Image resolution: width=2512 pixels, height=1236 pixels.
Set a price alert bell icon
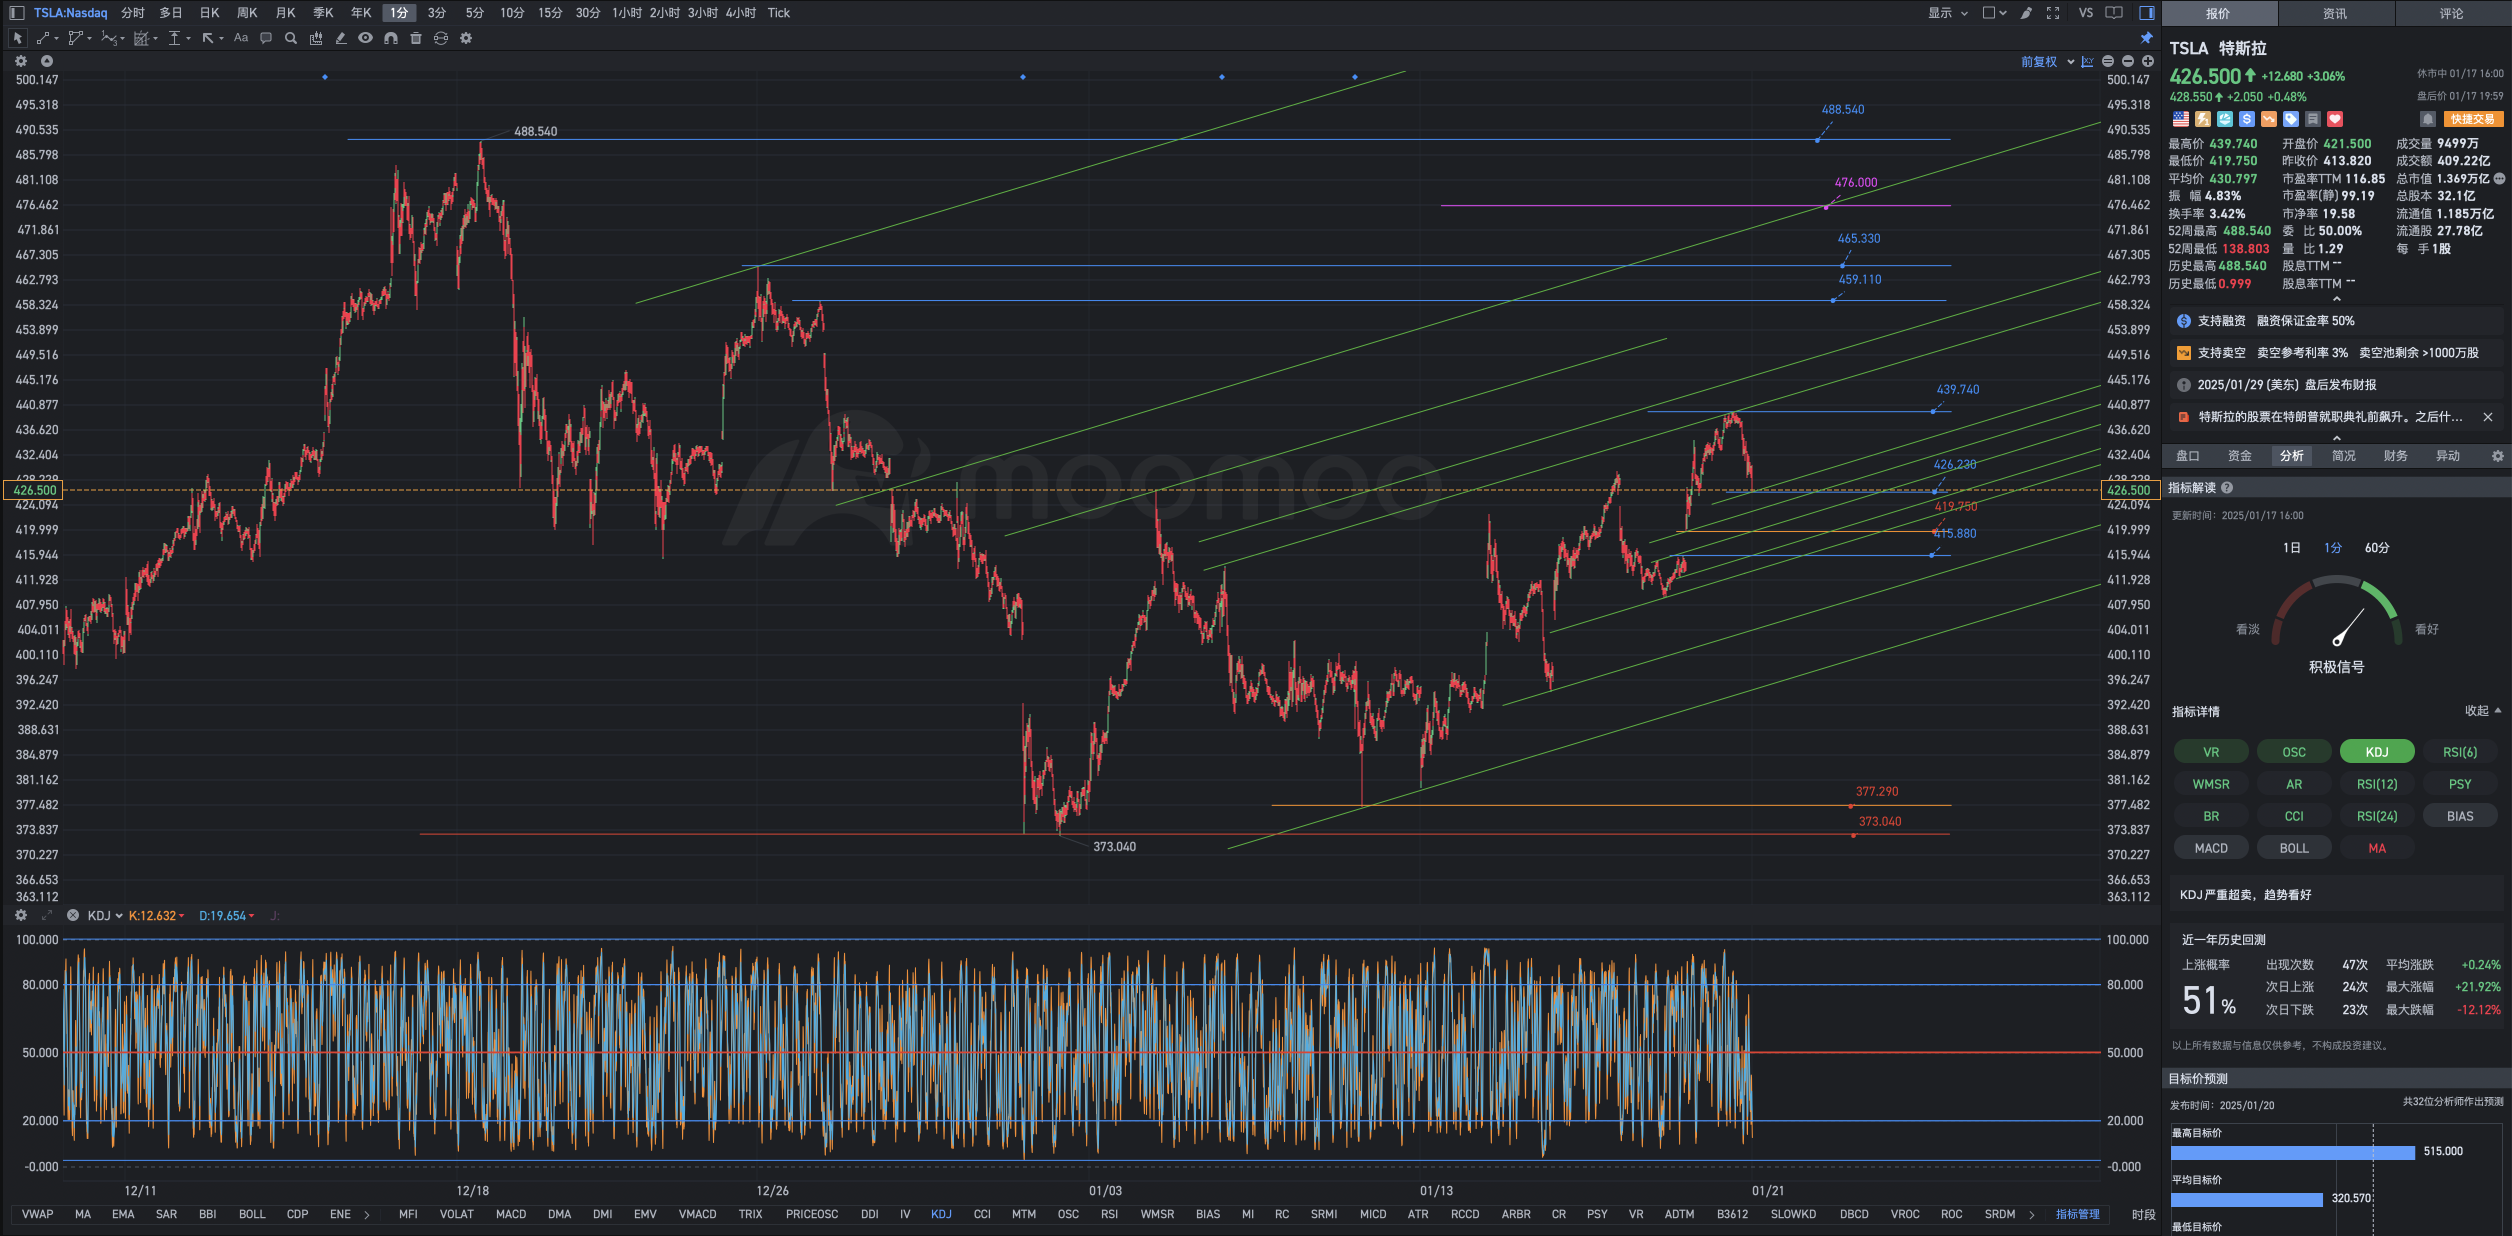coord(2427,119)
